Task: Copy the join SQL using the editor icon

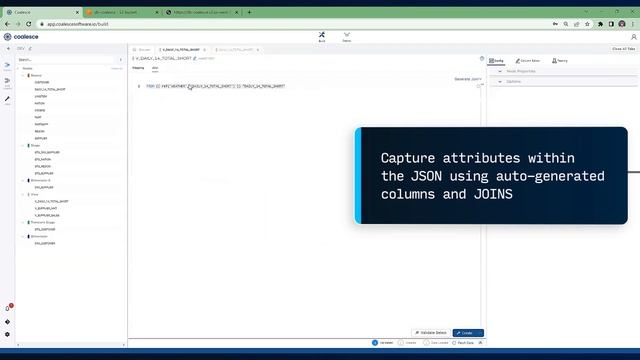Action: (x=478, y=86)
